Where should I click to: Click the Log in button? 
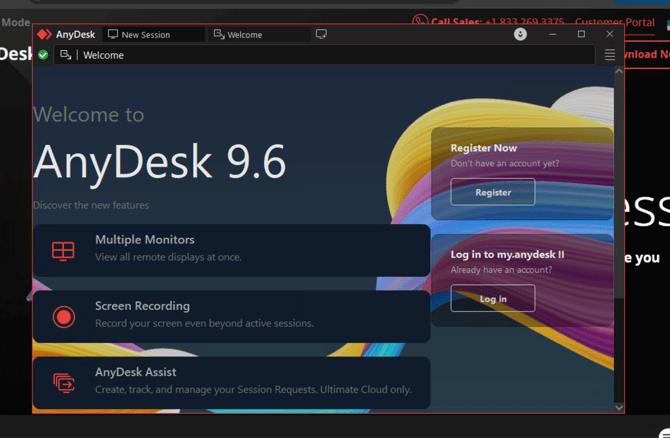493,299
